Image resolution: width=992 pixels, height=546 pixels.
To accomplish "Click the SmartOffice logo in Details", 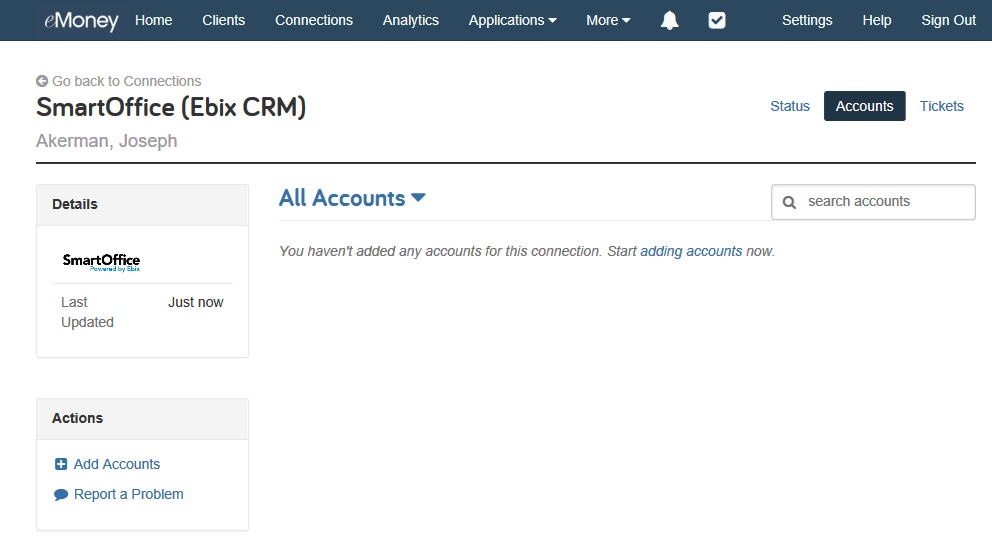I will (101, 262).
